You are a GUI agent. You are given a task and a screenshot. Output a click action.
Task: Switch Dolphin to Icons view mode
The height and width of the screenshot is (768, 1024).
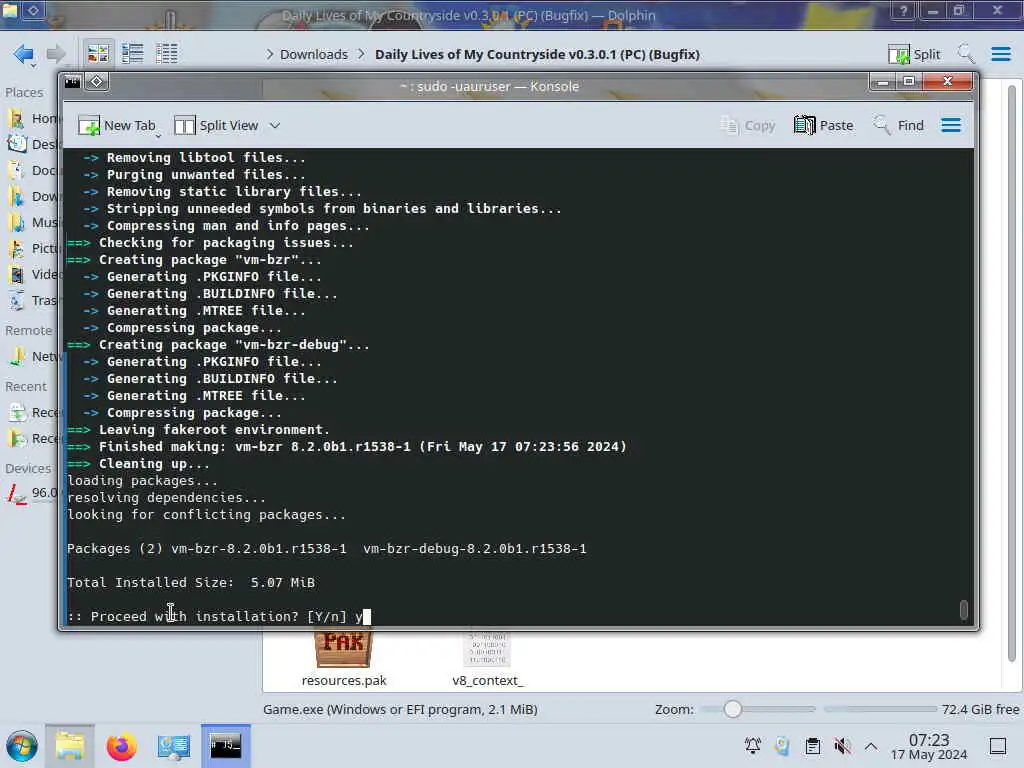(98, 54)
